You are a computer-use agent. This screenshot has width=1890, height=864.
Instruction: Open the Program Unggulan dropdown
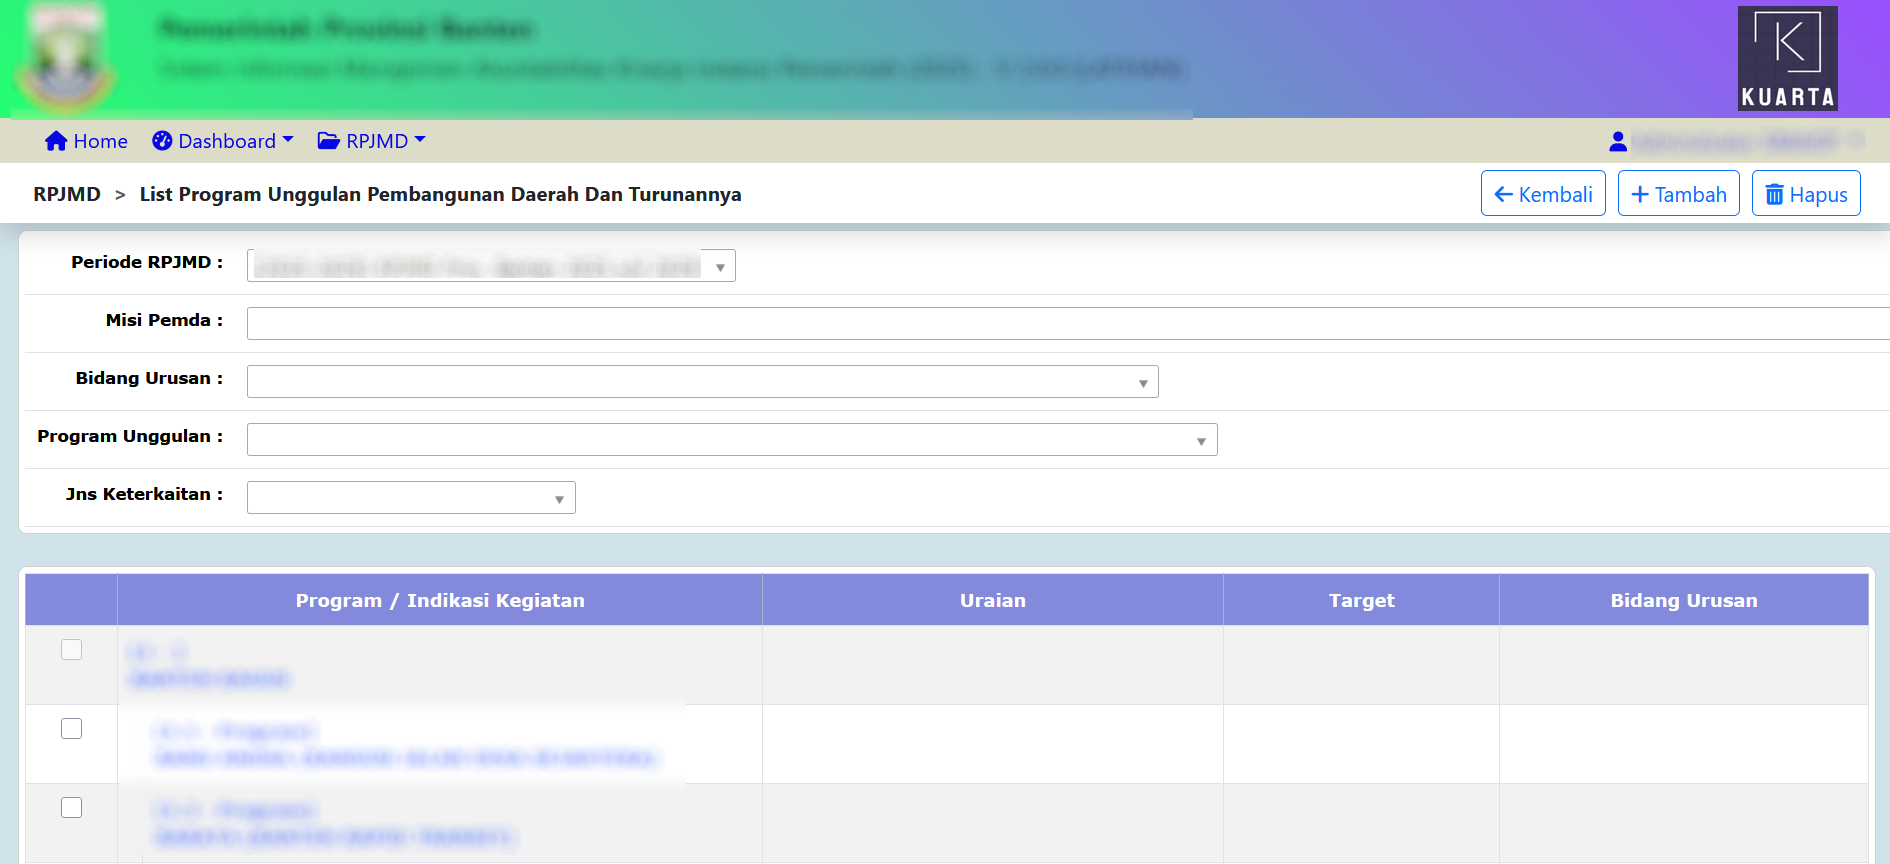coord(732,440)
